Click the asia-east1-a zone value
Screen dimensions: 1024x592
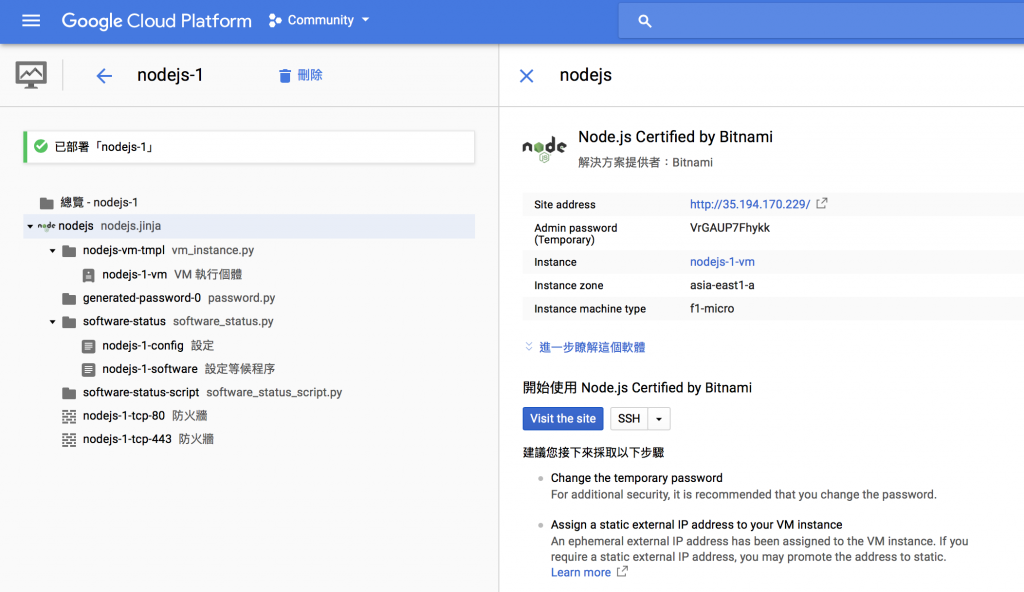point(722,285)
